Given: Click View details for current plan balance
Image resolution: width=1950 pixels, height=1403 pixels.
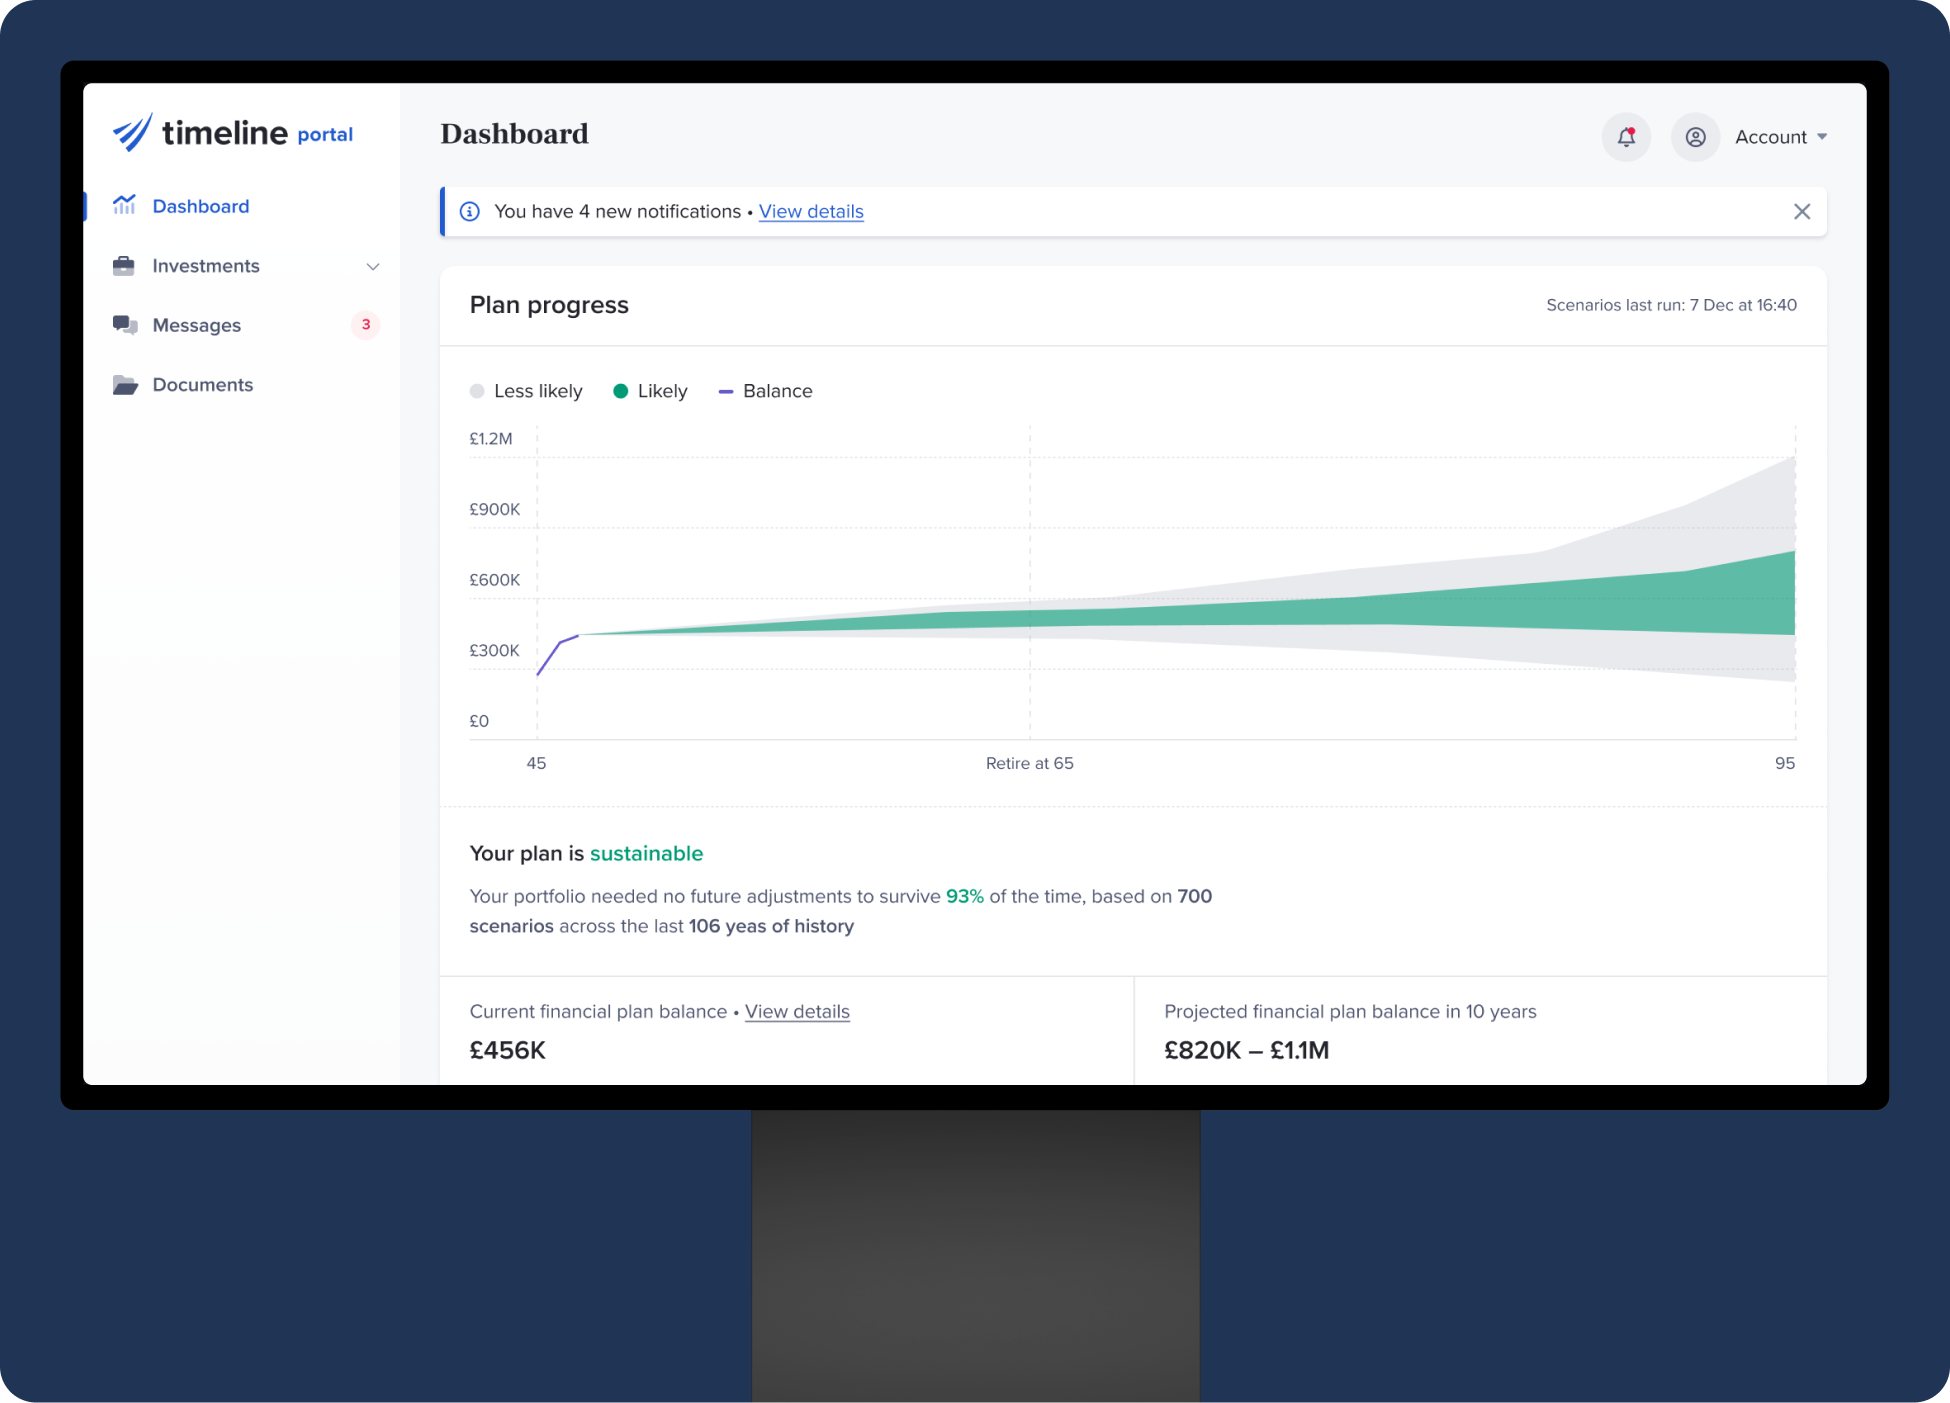Looking at the screenshot, I should (797, 1012).
